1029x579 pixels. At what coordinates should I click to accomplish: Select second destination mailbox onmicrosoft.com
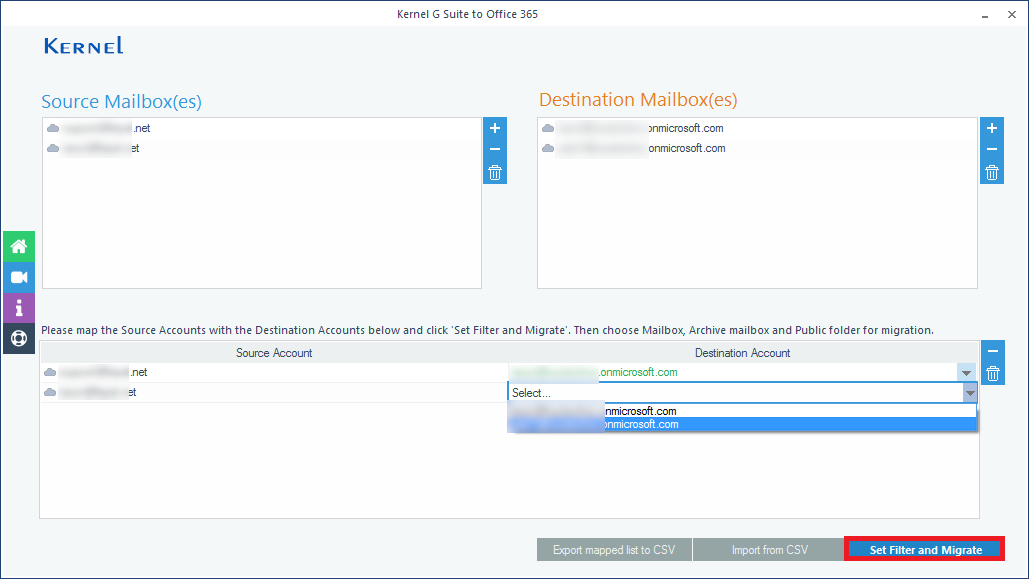[x=757, y=148]
